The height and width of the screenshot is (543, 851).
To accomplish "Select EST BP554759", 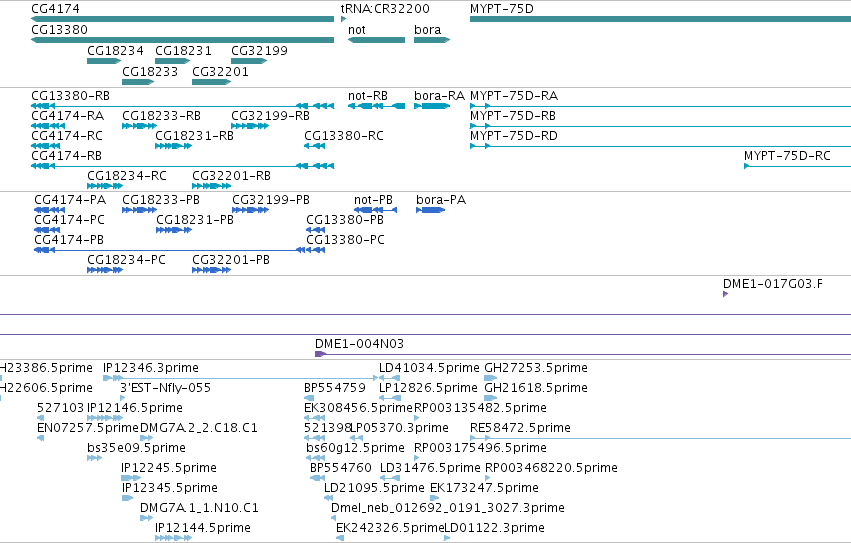I will coord(307,397).
